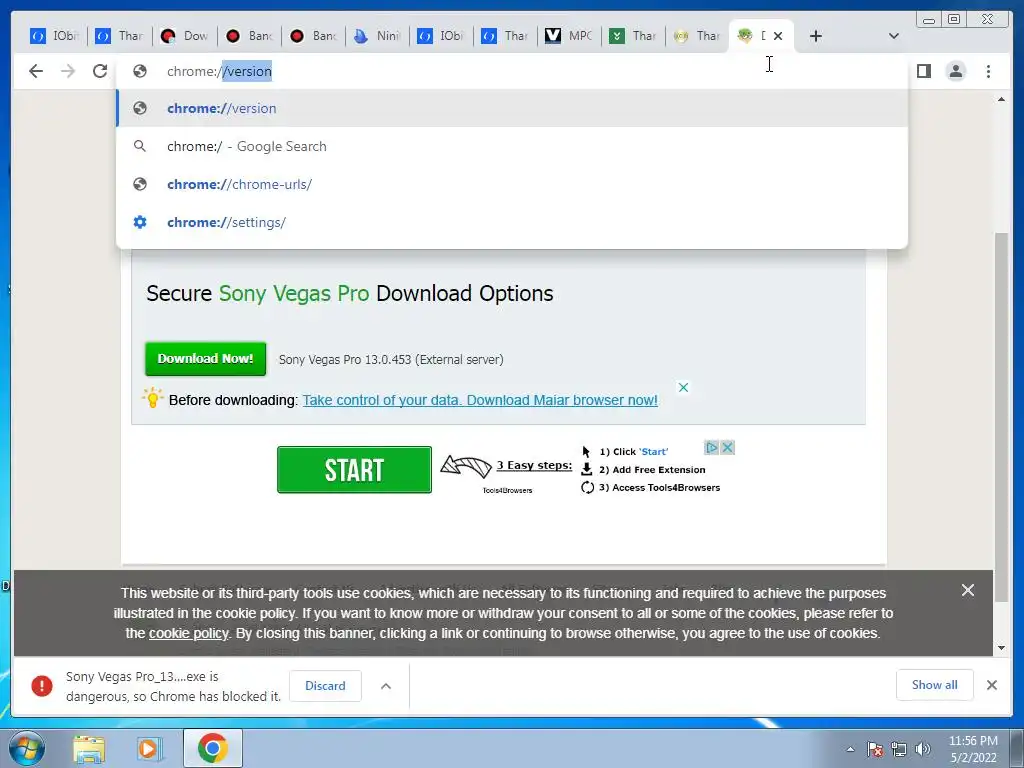
Task: Switch to the disc-icon 'Thar' tab
Action: click(697, 36)
